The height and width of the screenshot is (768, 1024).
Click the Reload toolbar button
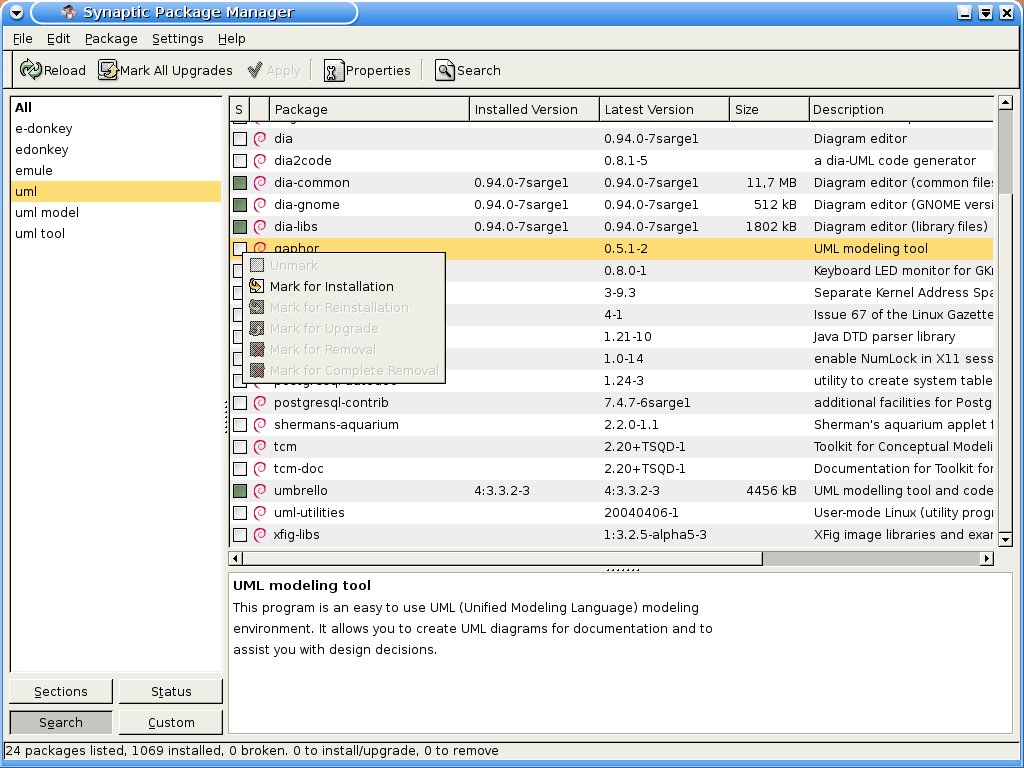point(53,70)
